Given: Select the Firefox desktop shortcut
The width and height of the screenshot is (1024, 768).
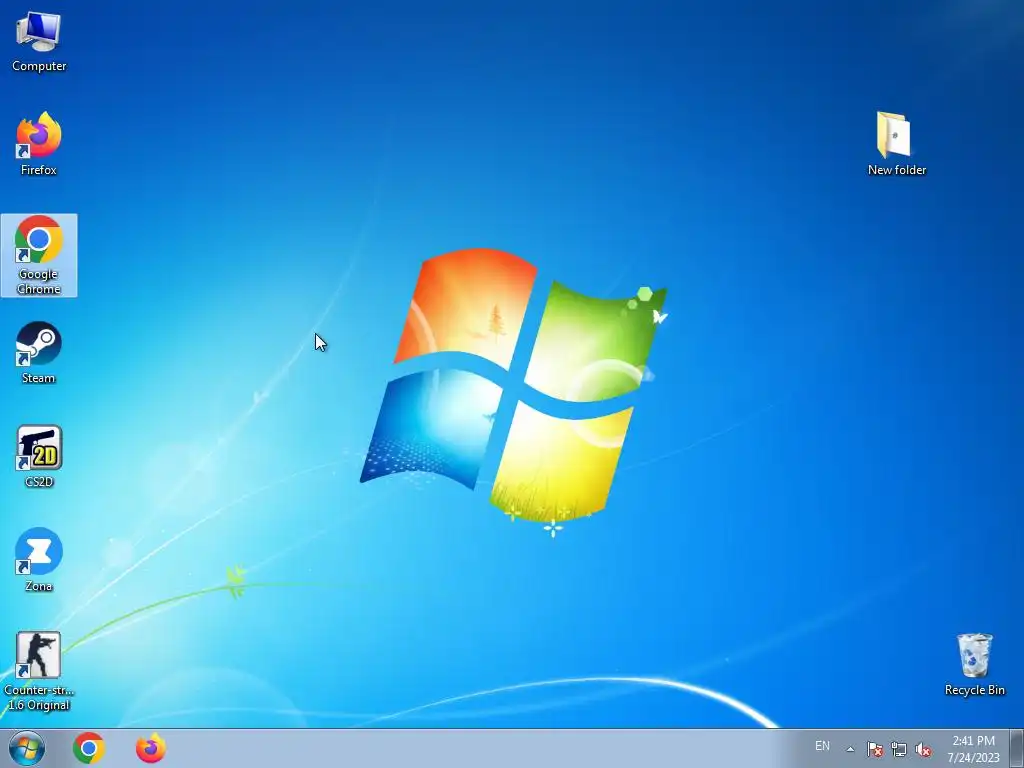Looking at the screenshot, I should click(x=39, y=144).
